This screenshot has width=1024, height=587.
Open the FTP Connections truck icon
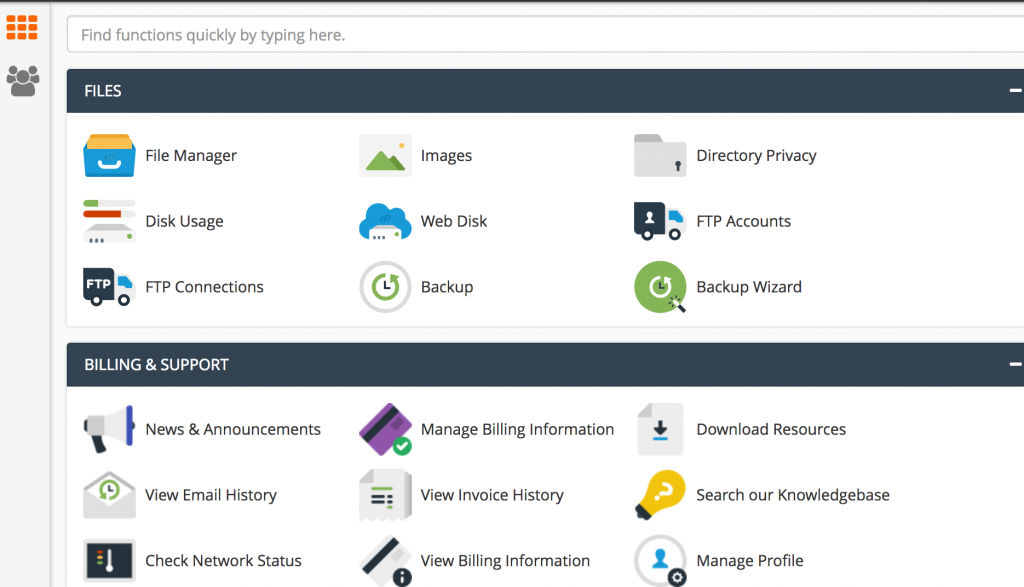[x=109, y=287]
